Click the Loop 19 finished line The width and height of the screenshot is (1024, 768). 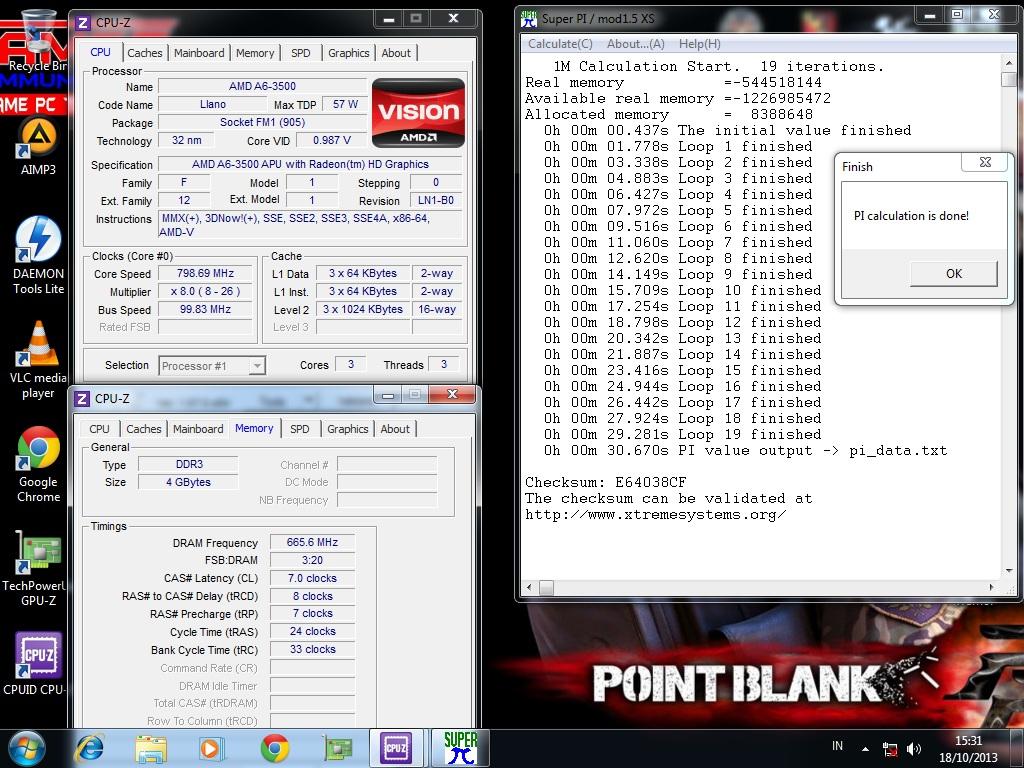[682, 435]
